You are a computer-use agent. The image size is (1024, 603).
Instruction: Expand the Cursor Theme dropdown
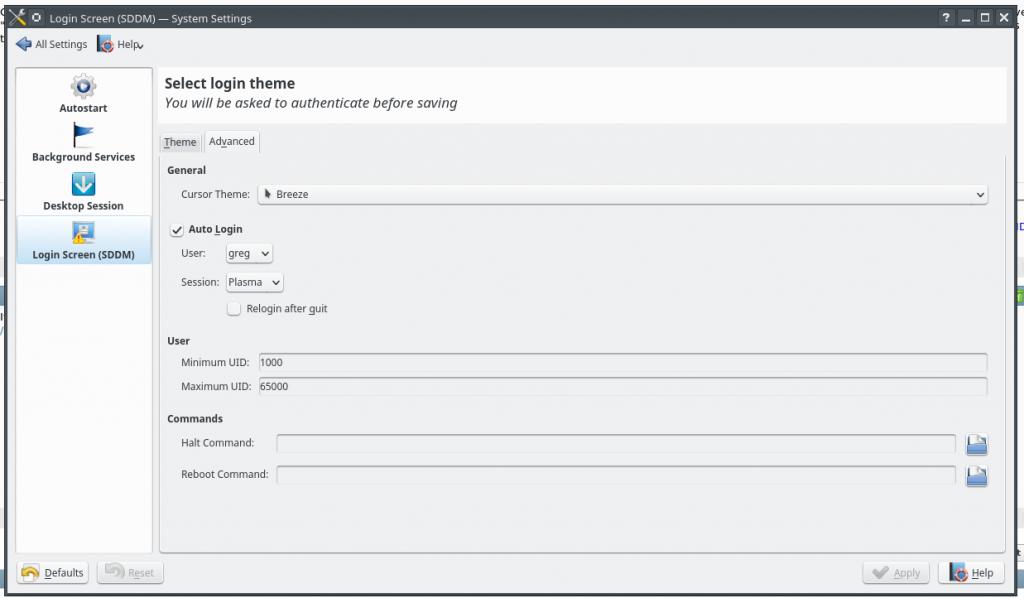coord(622,195)
